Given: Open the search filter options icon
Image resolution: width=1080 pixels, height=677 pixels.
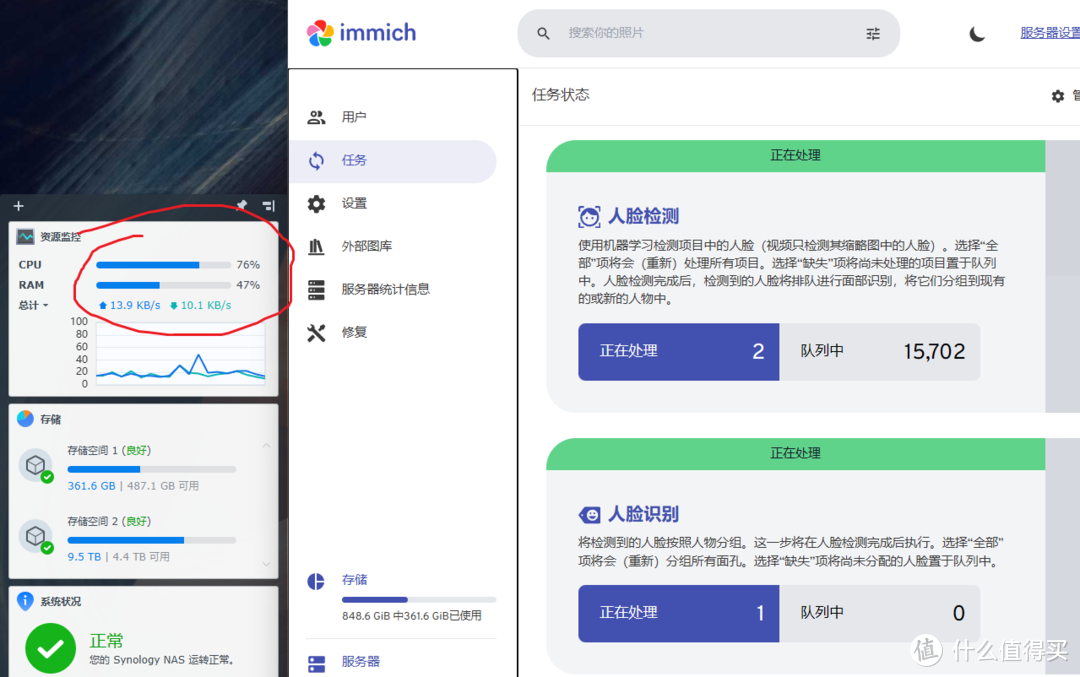Looking at the screenshot, I should coord(872,33).
